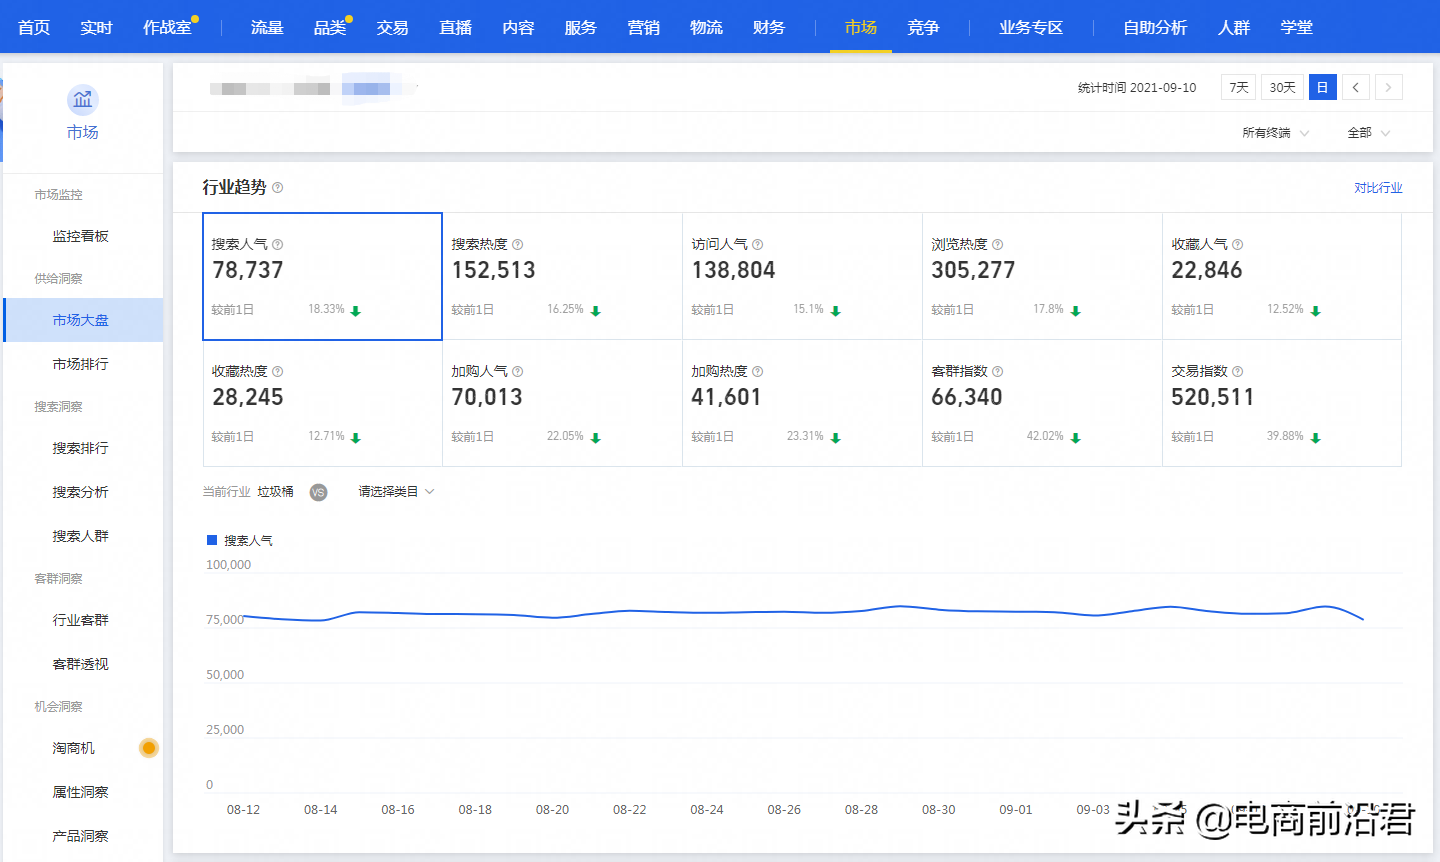Select the 收藏热度 metric card
The height and width of the screenshot is (862, 1440).
click(x=322, y=403)
